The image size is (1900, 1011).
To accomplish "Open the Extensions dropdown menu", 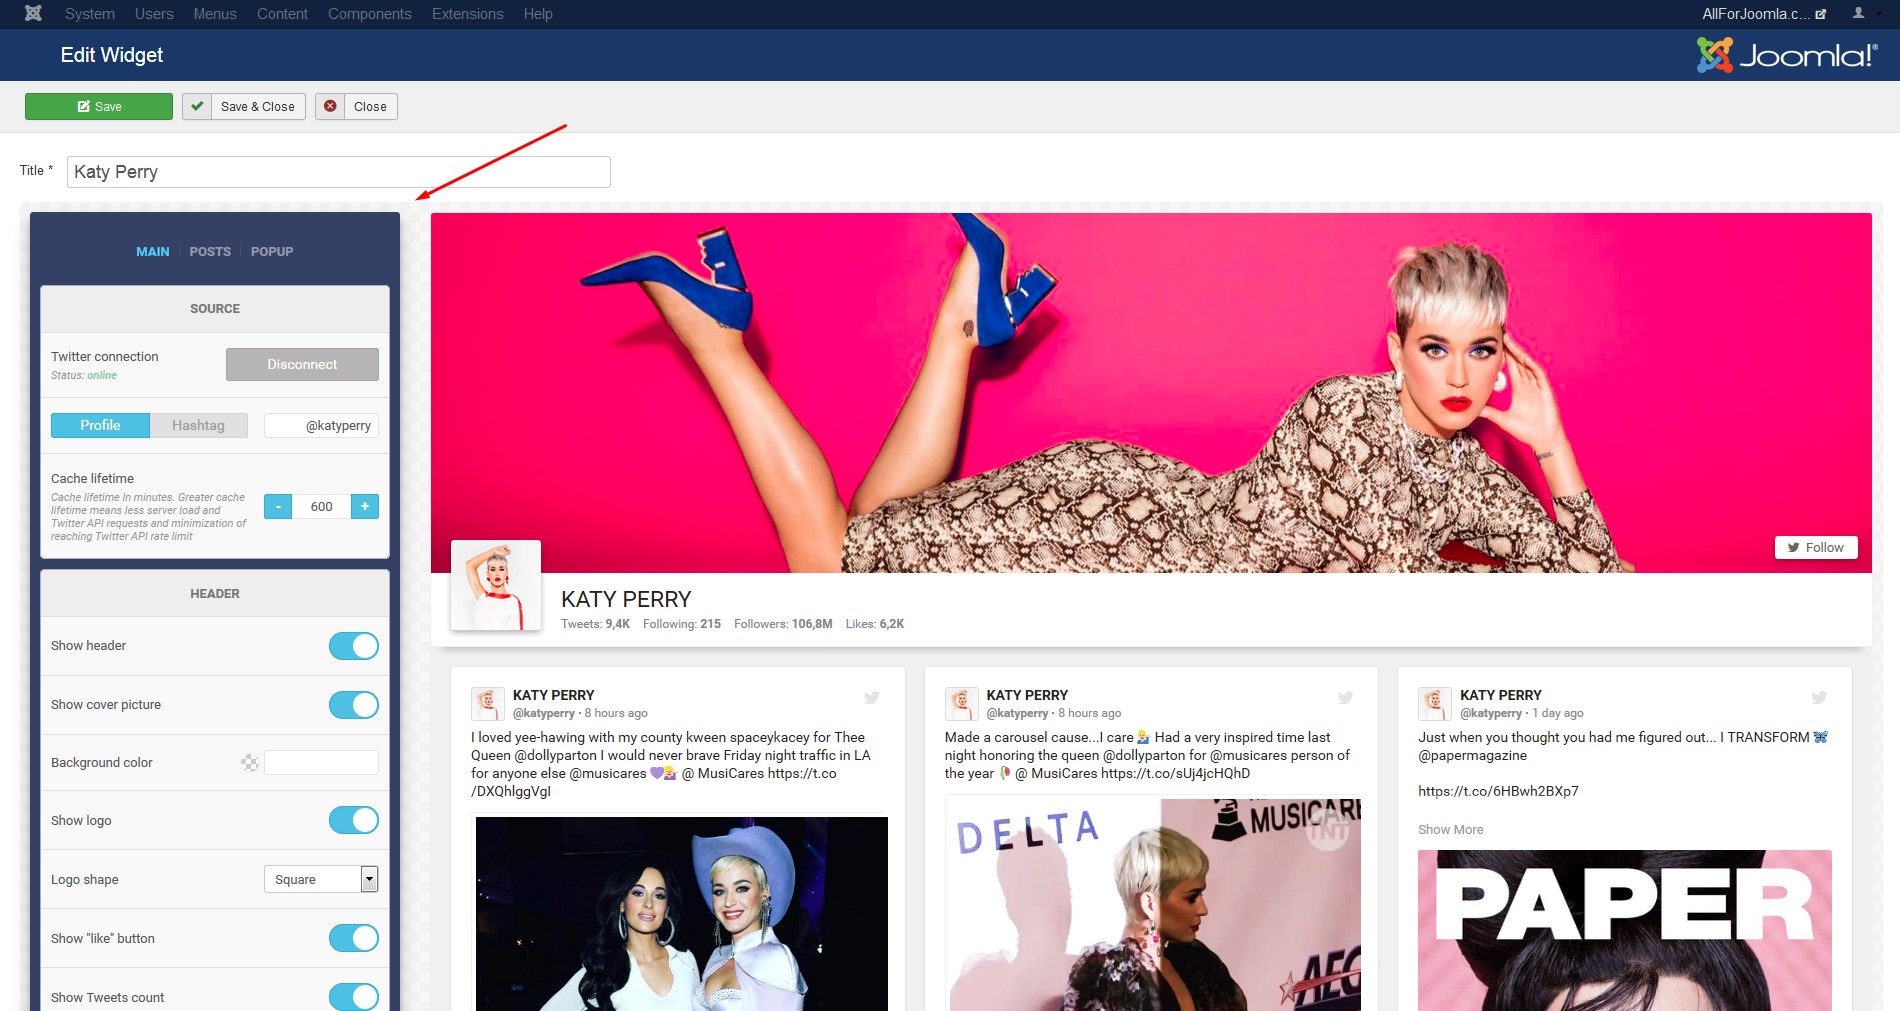I will 467,14.
